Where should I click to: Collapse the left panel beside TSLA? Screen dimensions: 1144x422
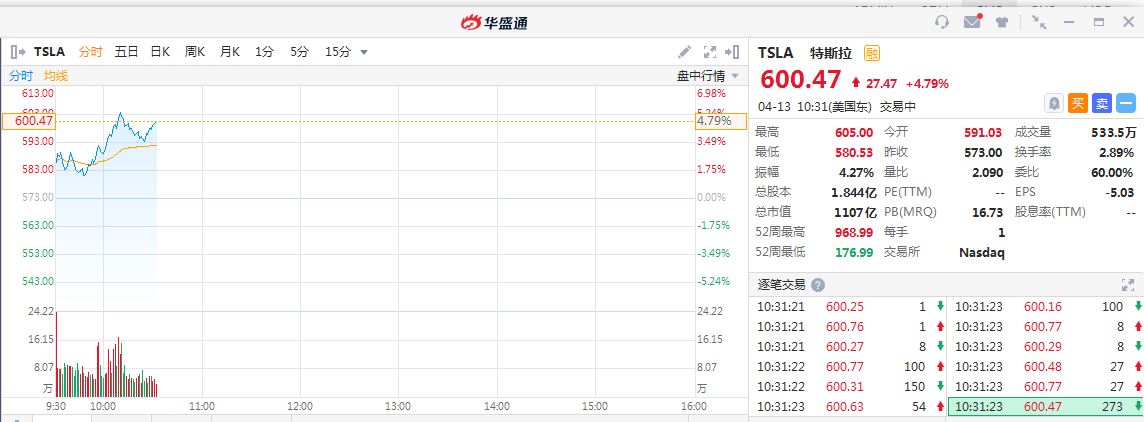(17, 52)
